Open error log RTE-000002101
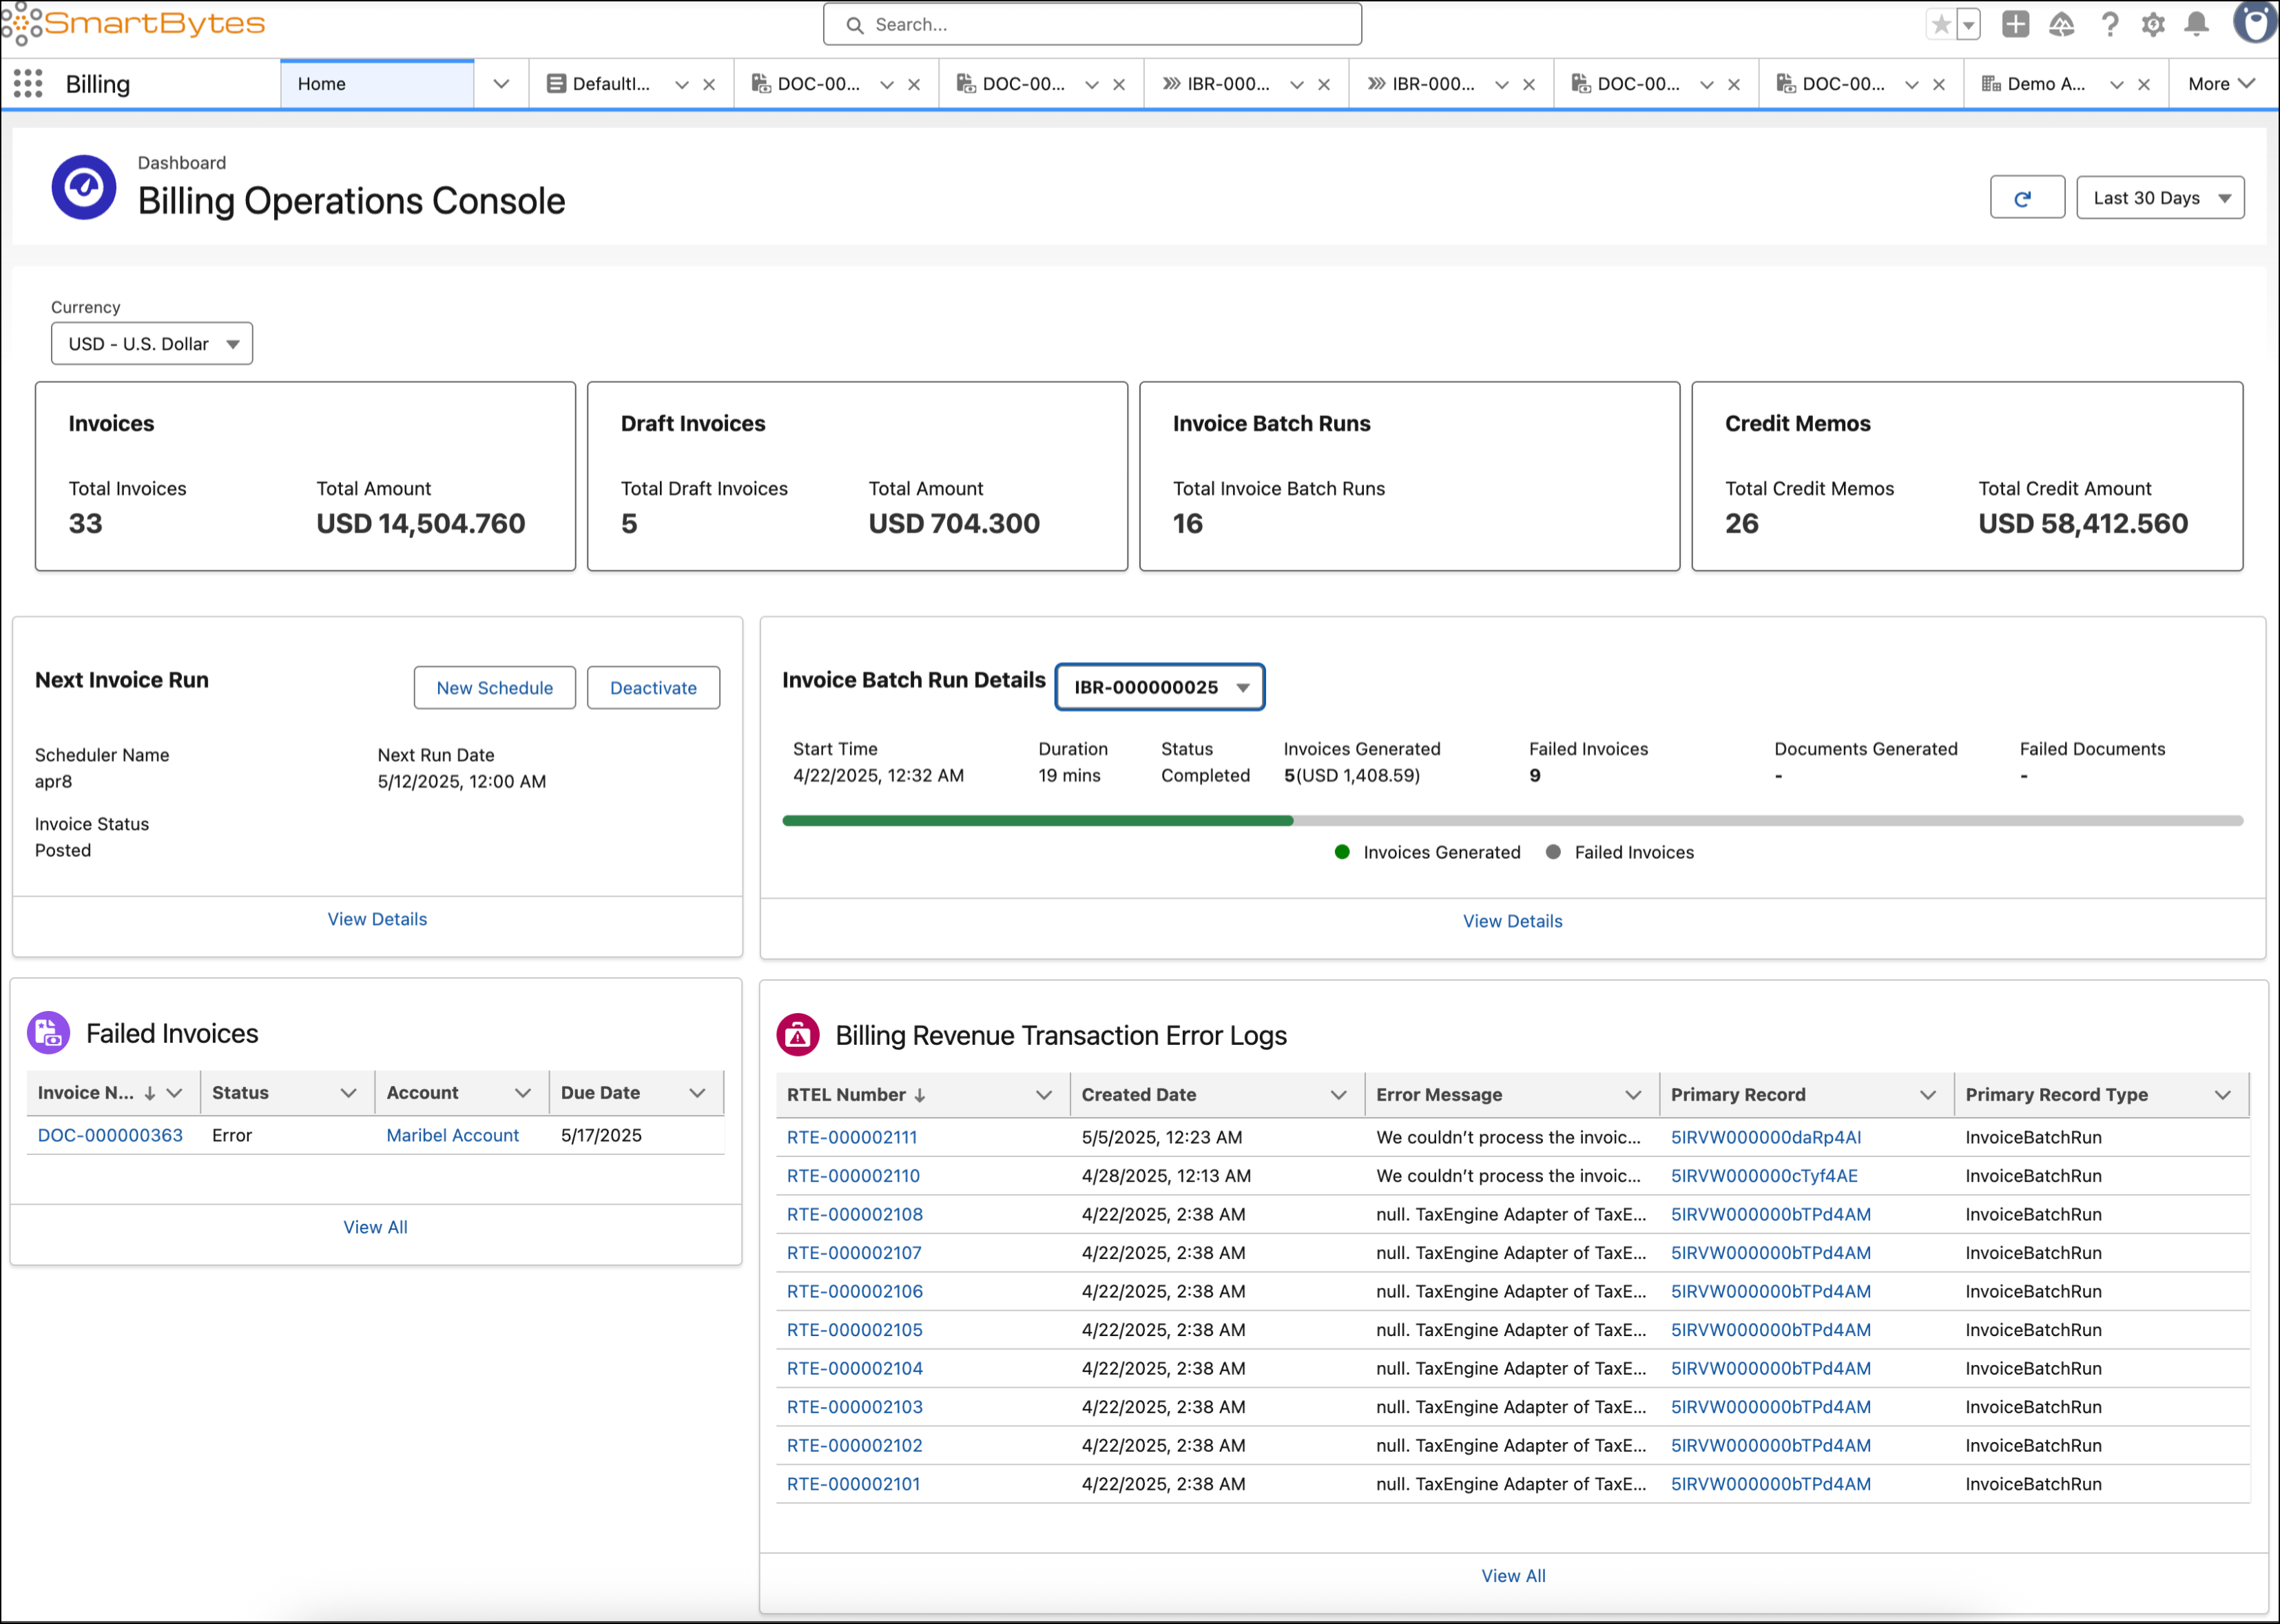 pos(853,1484)
